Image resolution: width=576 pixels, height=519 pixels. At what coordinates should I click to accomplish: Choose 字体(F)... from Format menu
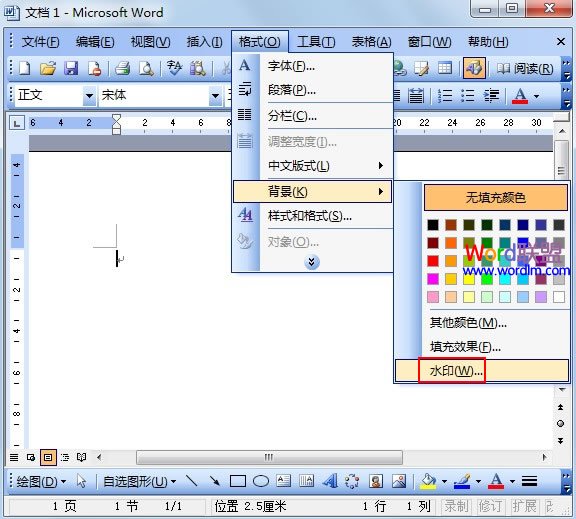point(313,66)
